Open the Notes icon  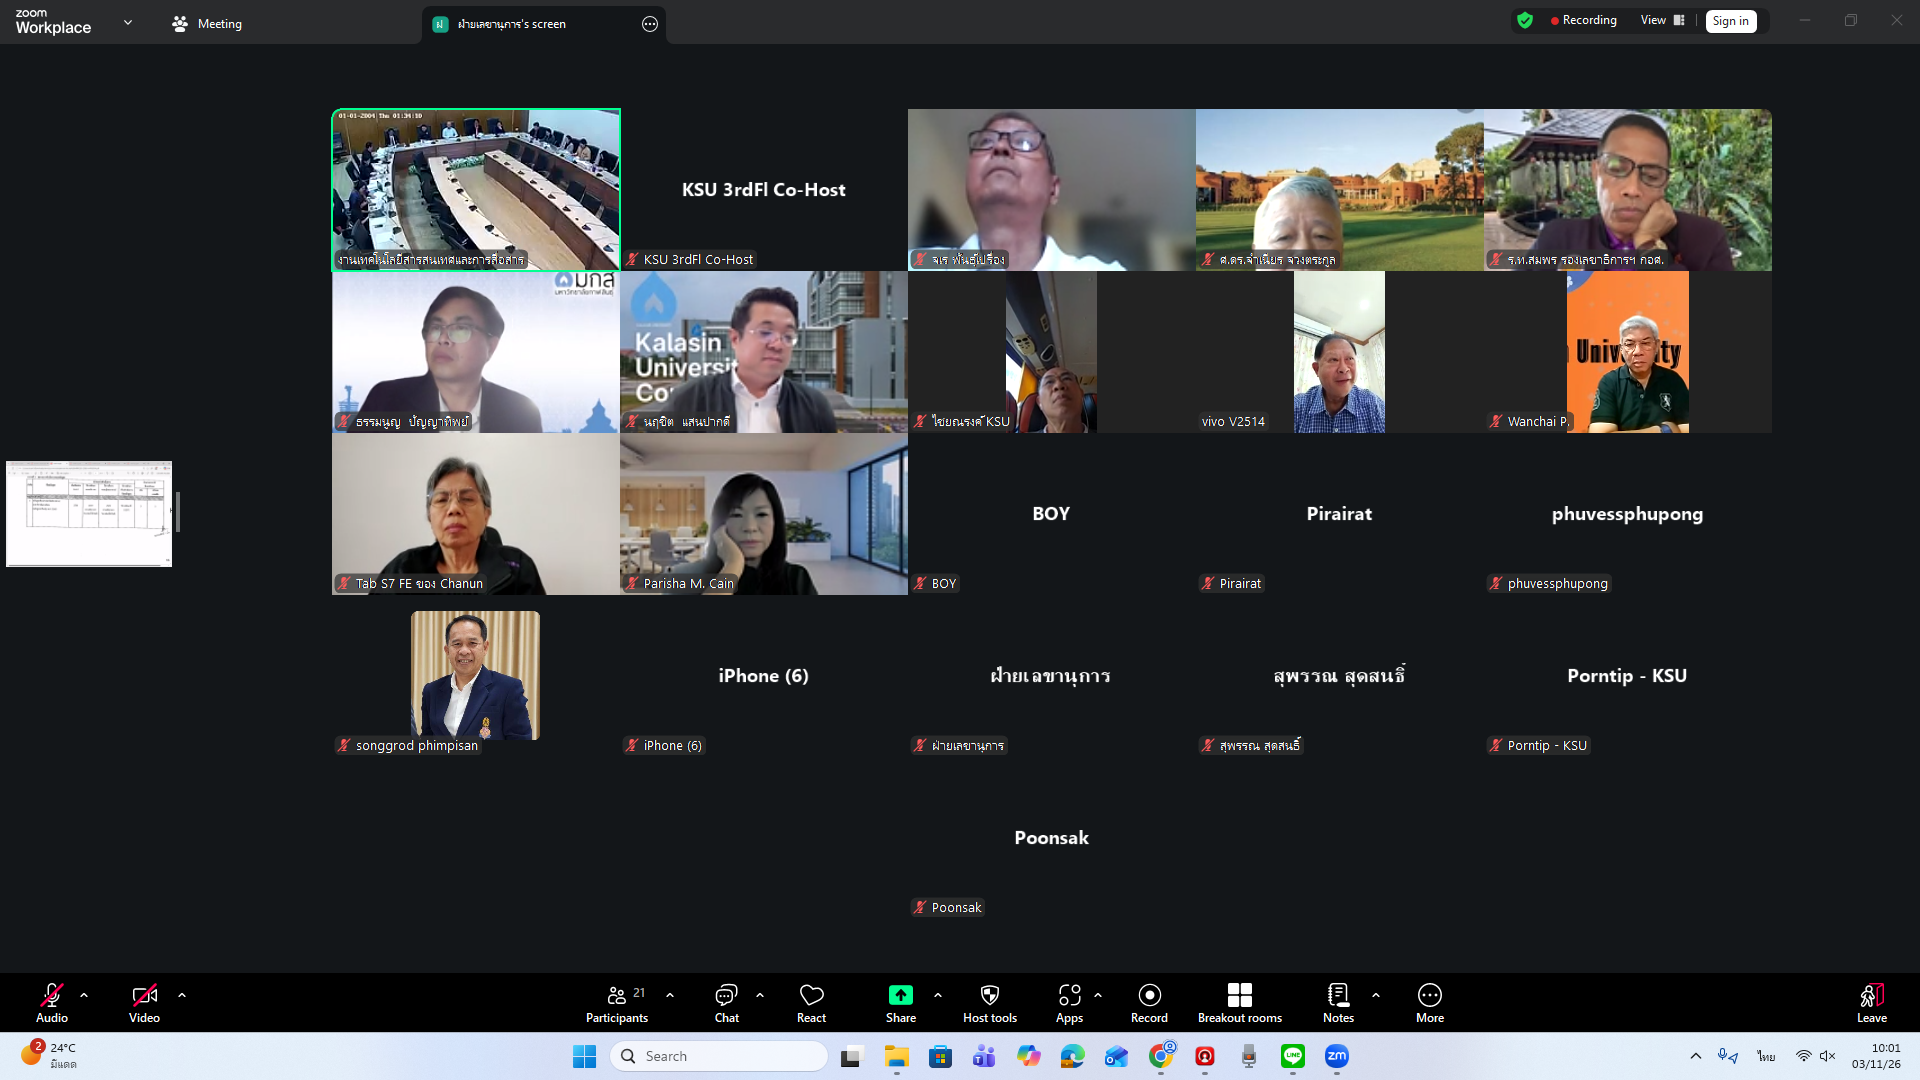coord(1338,995)
